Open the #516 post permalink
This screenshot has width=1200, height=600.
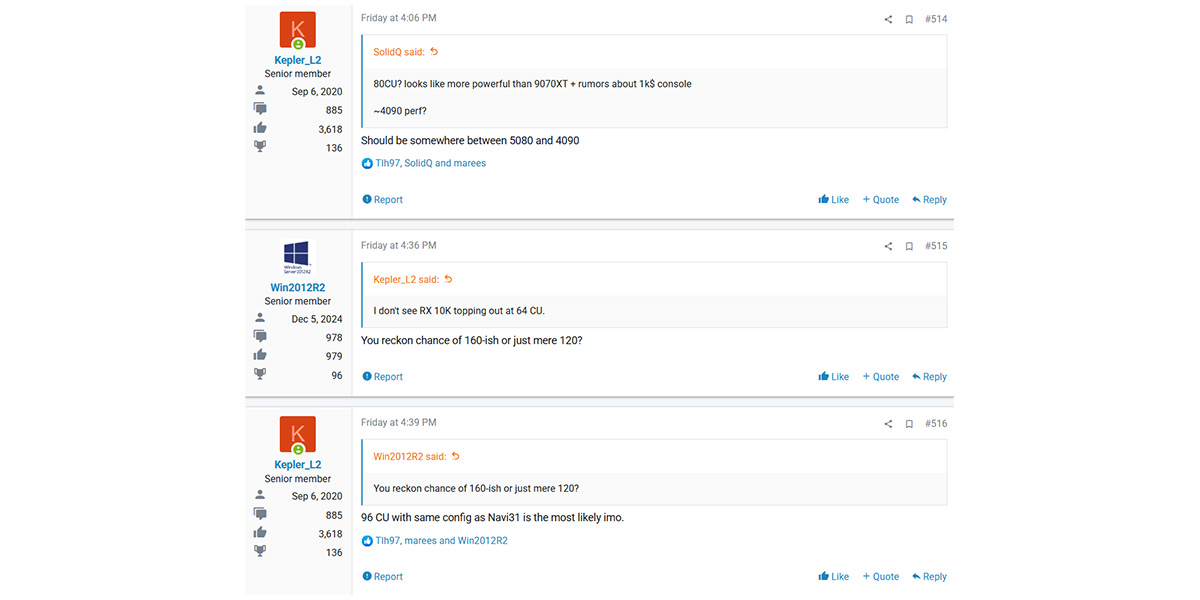[936, 424]
